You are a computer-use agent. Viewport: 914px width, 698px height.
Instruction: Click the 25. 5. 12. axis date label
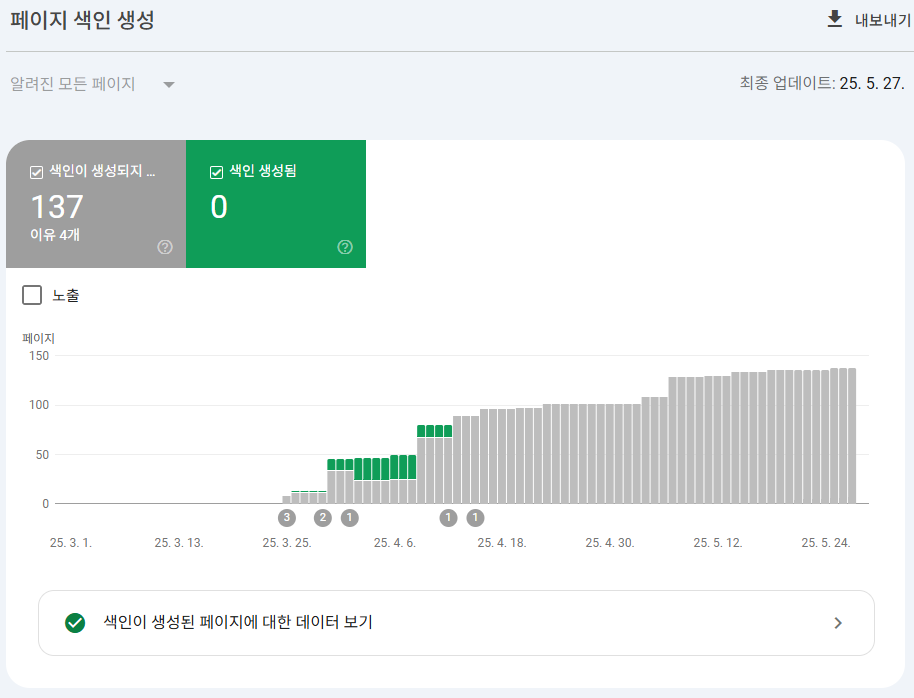point(718,543)
